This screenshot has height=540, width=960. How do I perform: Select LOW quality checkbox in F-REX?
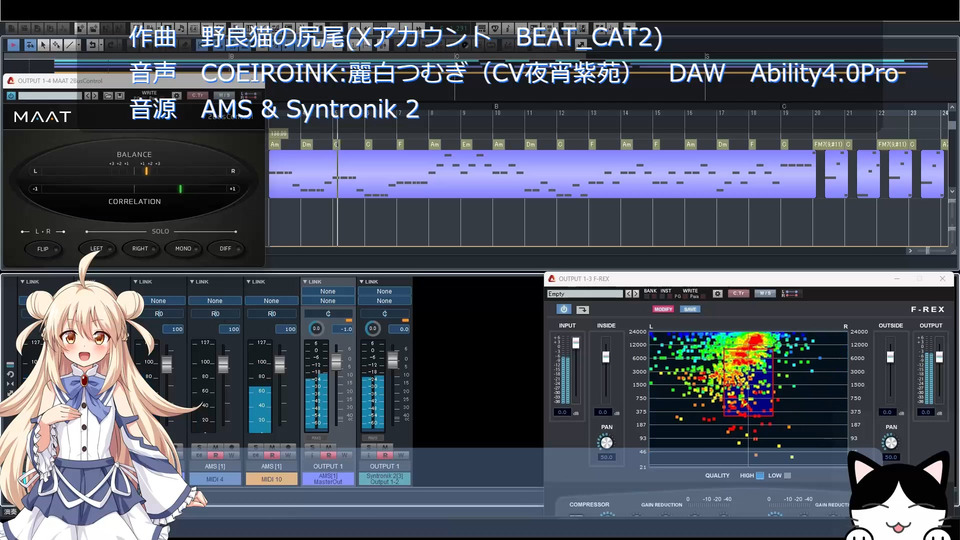tap(788, 475)
